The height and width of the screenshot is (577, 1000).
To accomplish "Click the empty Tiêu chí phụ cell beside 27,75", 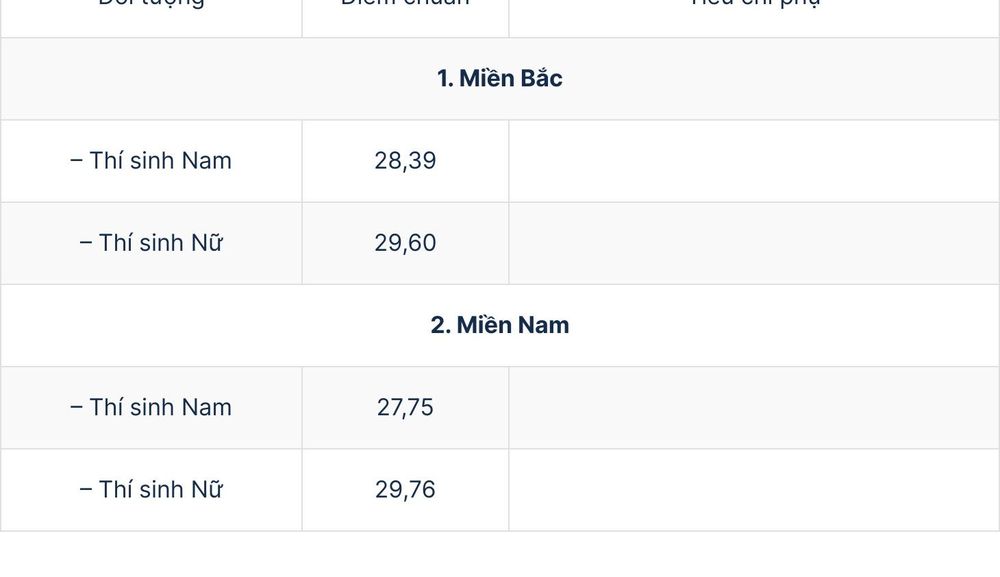I will click(x=754, y=408).
